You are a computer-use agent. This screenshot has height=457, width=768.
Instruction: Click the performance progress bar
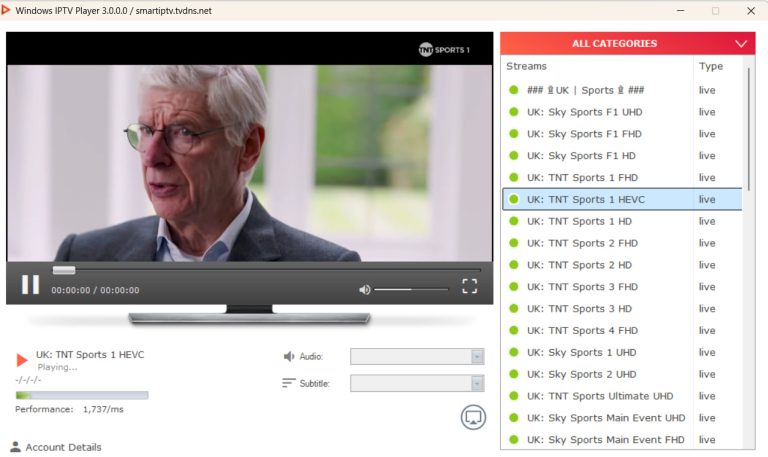(82, 395)
